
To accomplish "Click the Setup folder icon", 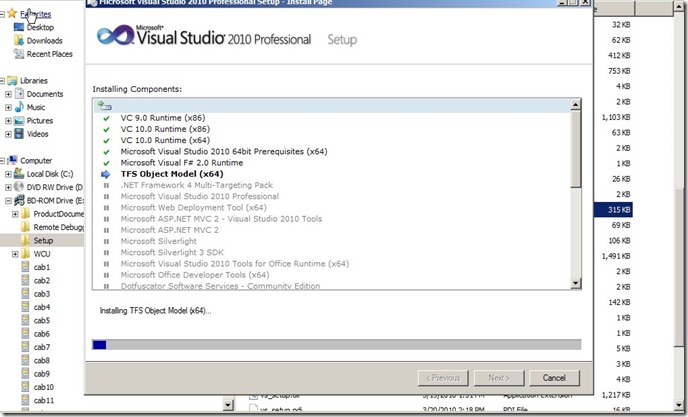I will tap(25, 240).
